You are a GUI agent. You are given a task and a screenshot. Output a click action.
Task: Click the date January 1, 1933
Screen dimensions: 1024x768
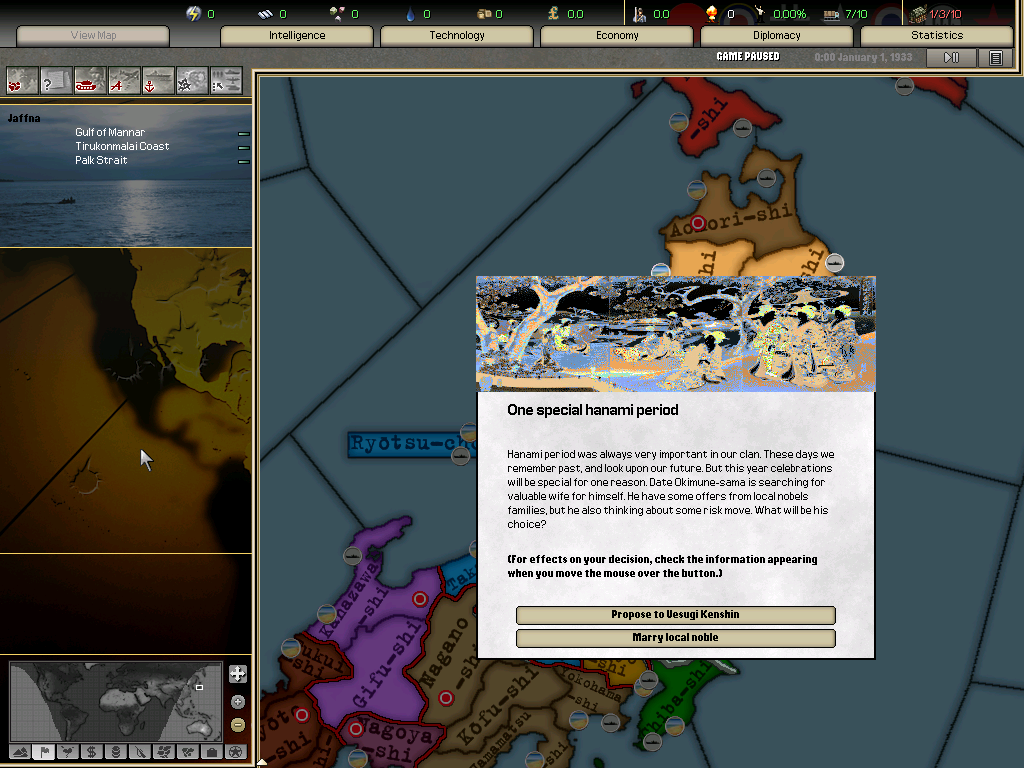pyautogui.click(x=874, y=57)
